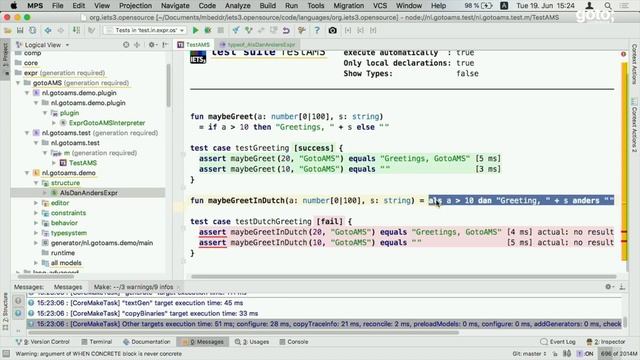The image size is (640, 360).
Task: Collapse the gotoAMS tree node
Action: 18,83
